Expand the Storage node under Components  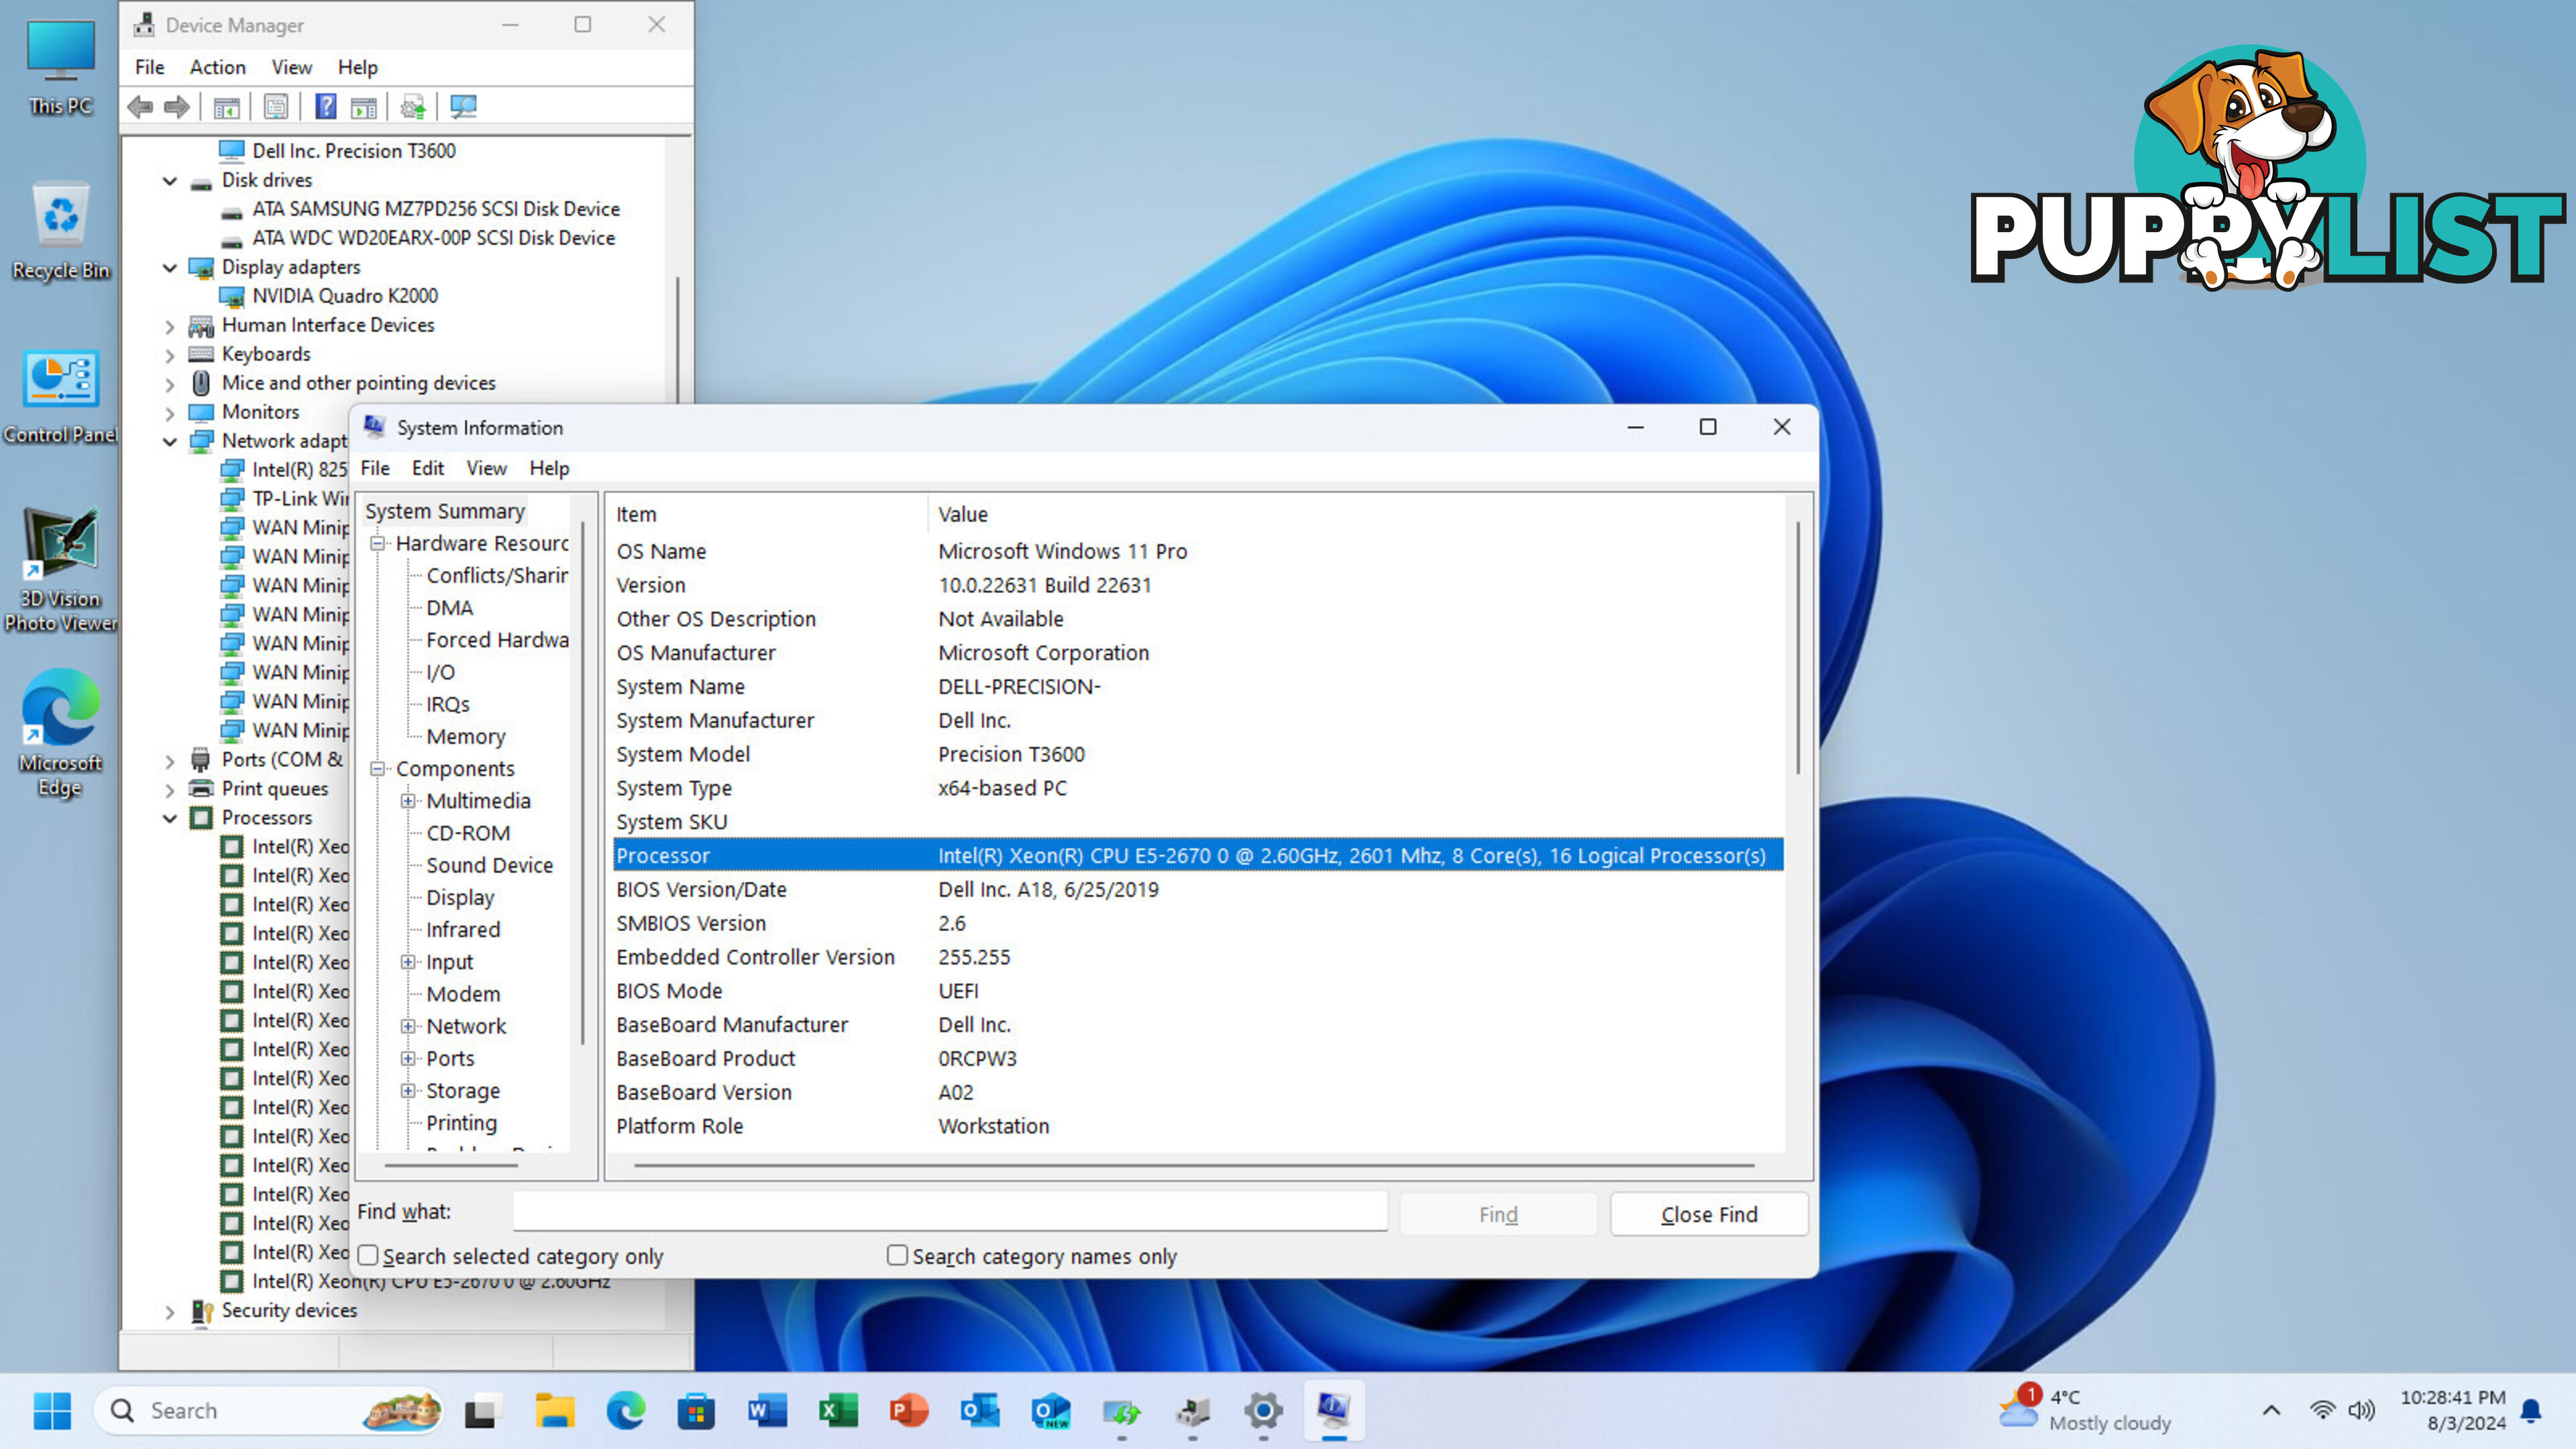pyautogui.click(x=408, y=1091)
